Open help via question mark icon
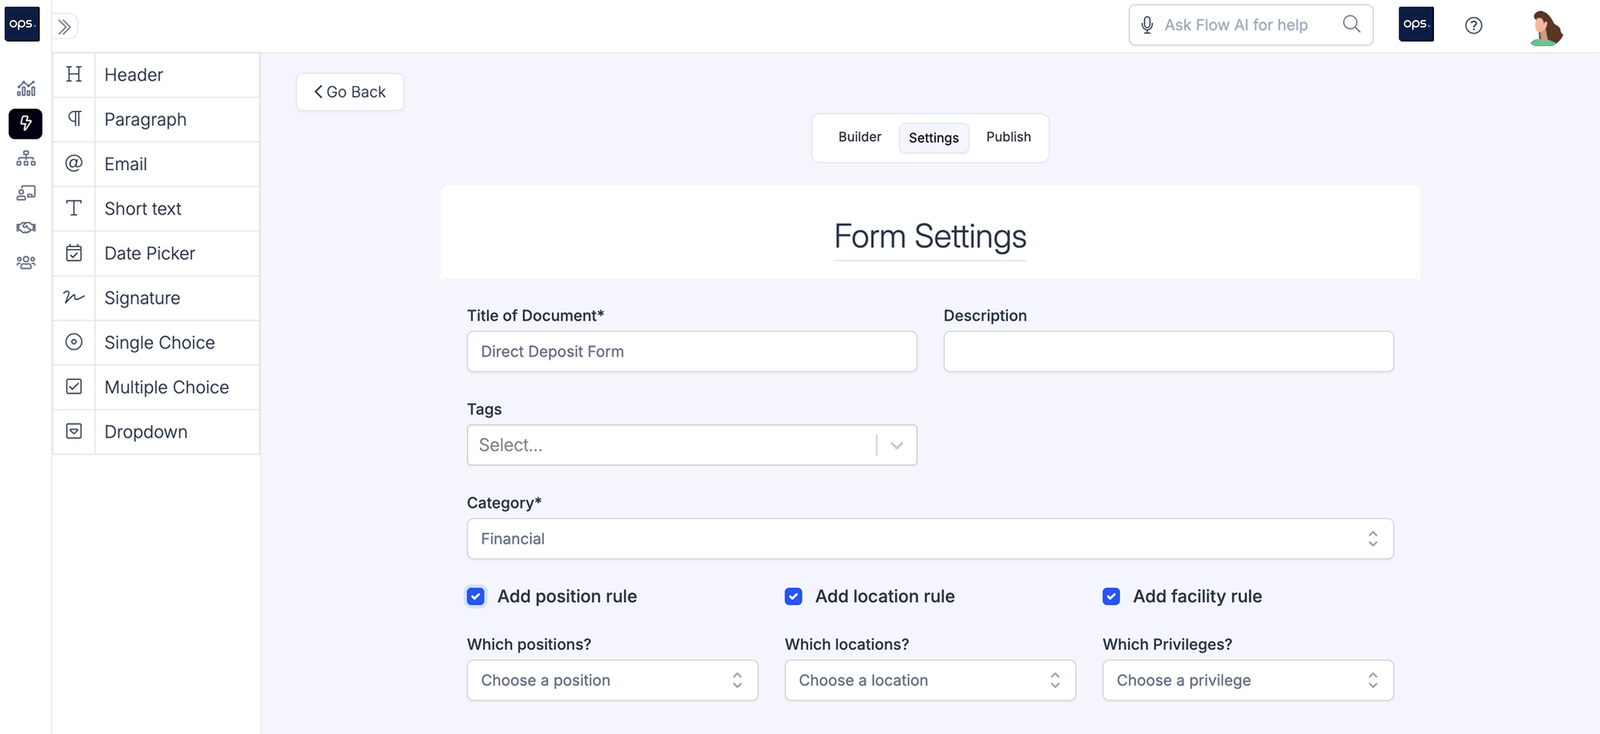The width and height of the screenshot is (1600, 734). click(x=1473, y=26)
